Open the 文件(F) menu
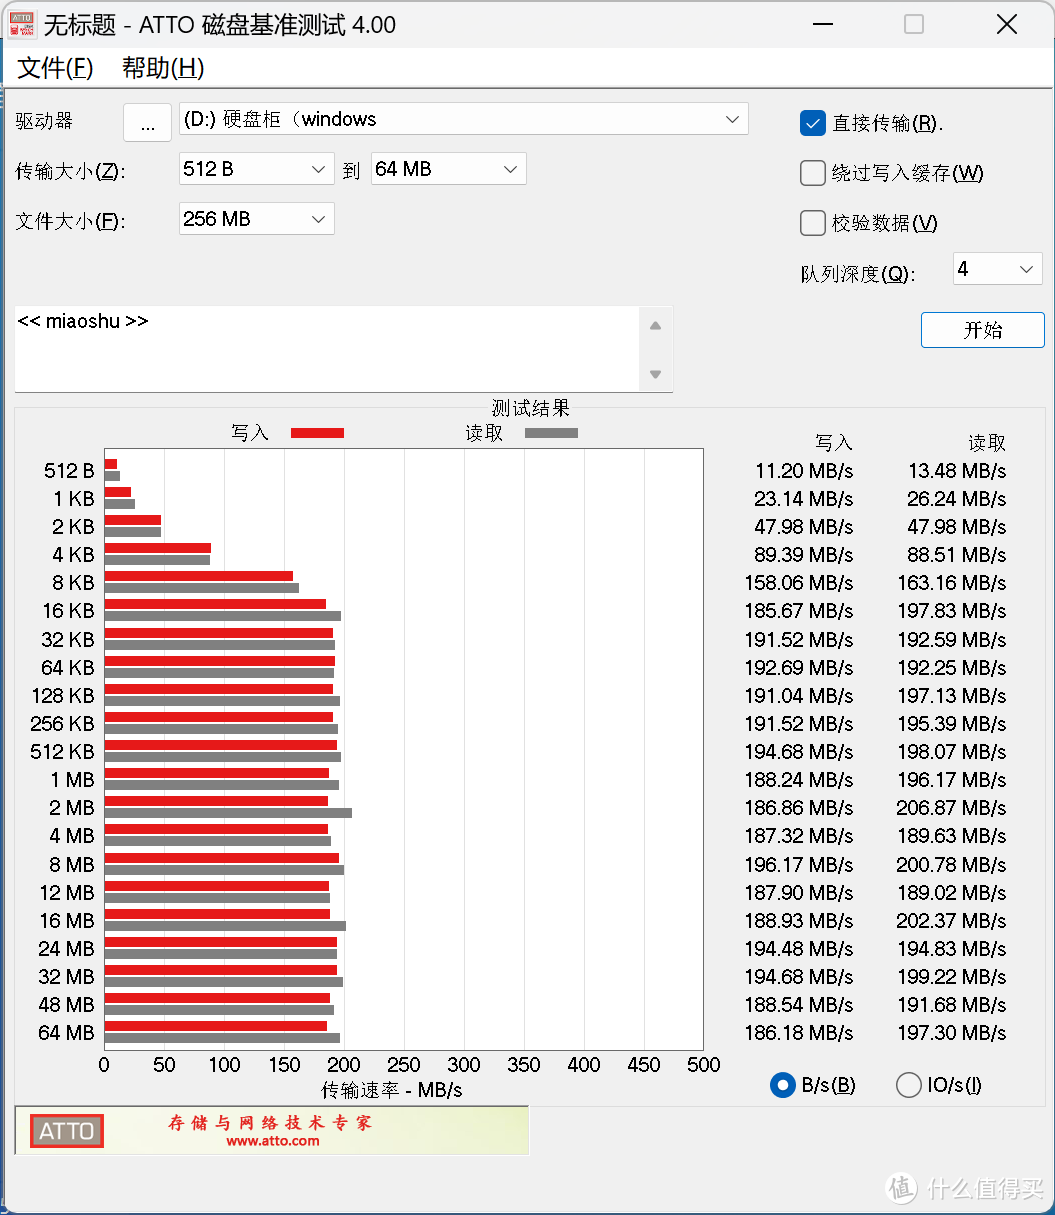Image resolution: width=1055 pixels, height=1215 pixels. coord(54,68)
